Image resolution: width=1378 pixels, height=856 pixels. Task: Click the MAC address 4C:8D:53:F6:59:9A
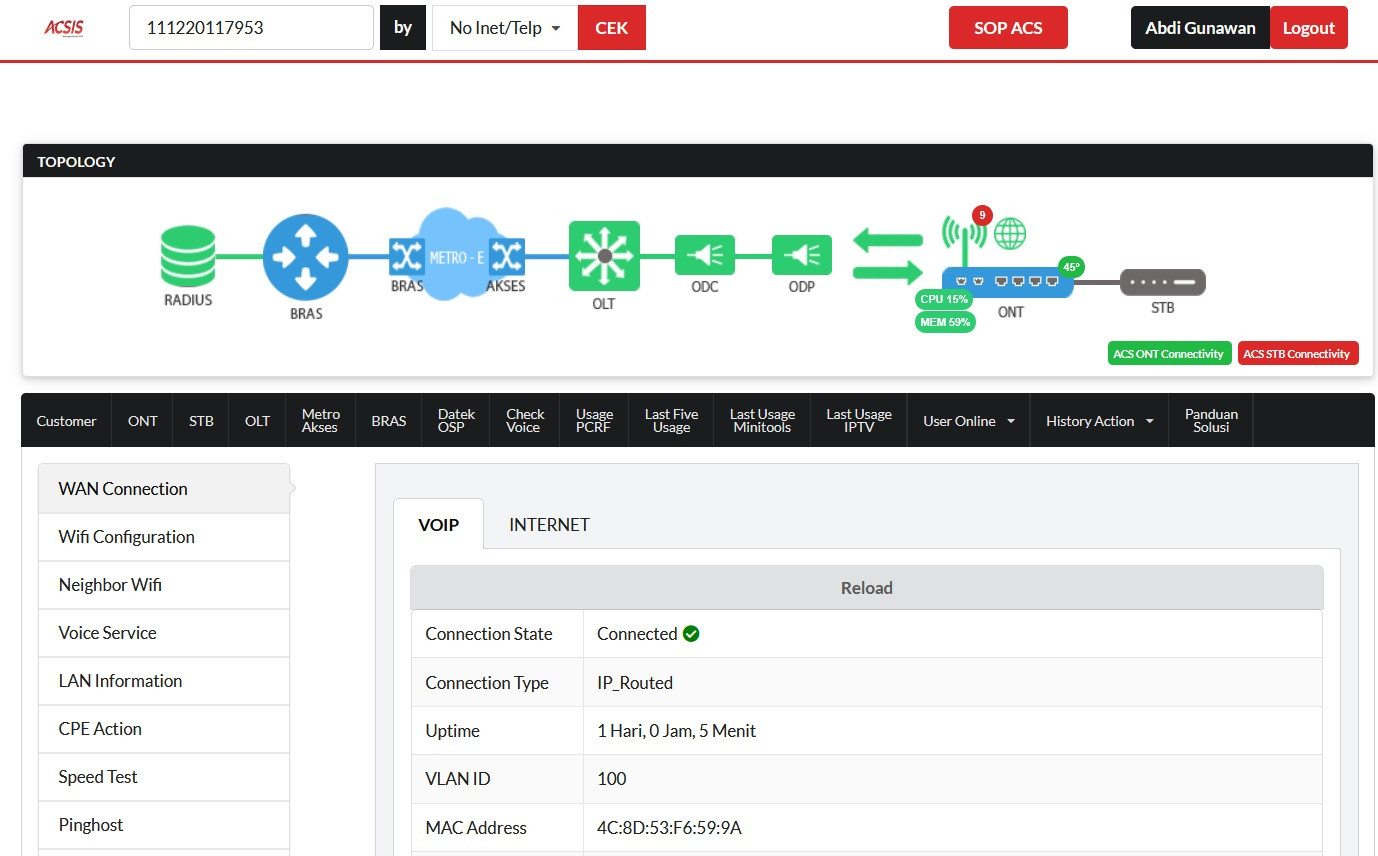(x=669, y=828)
